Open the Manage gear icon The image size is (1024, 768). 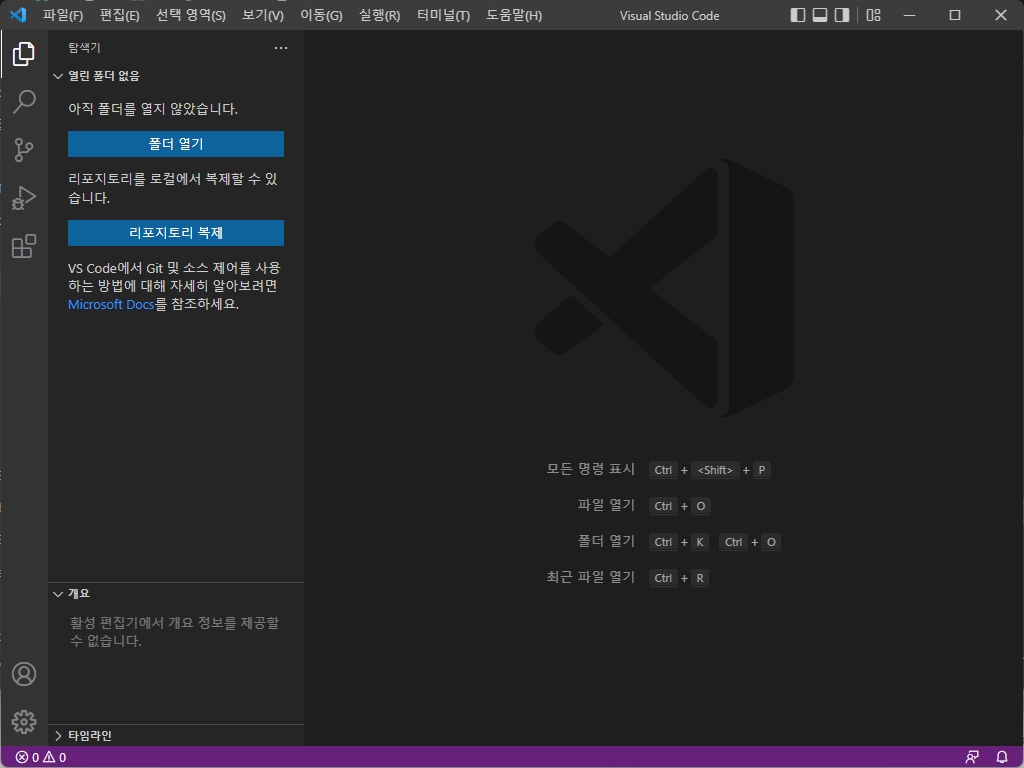tap(24, 722)
